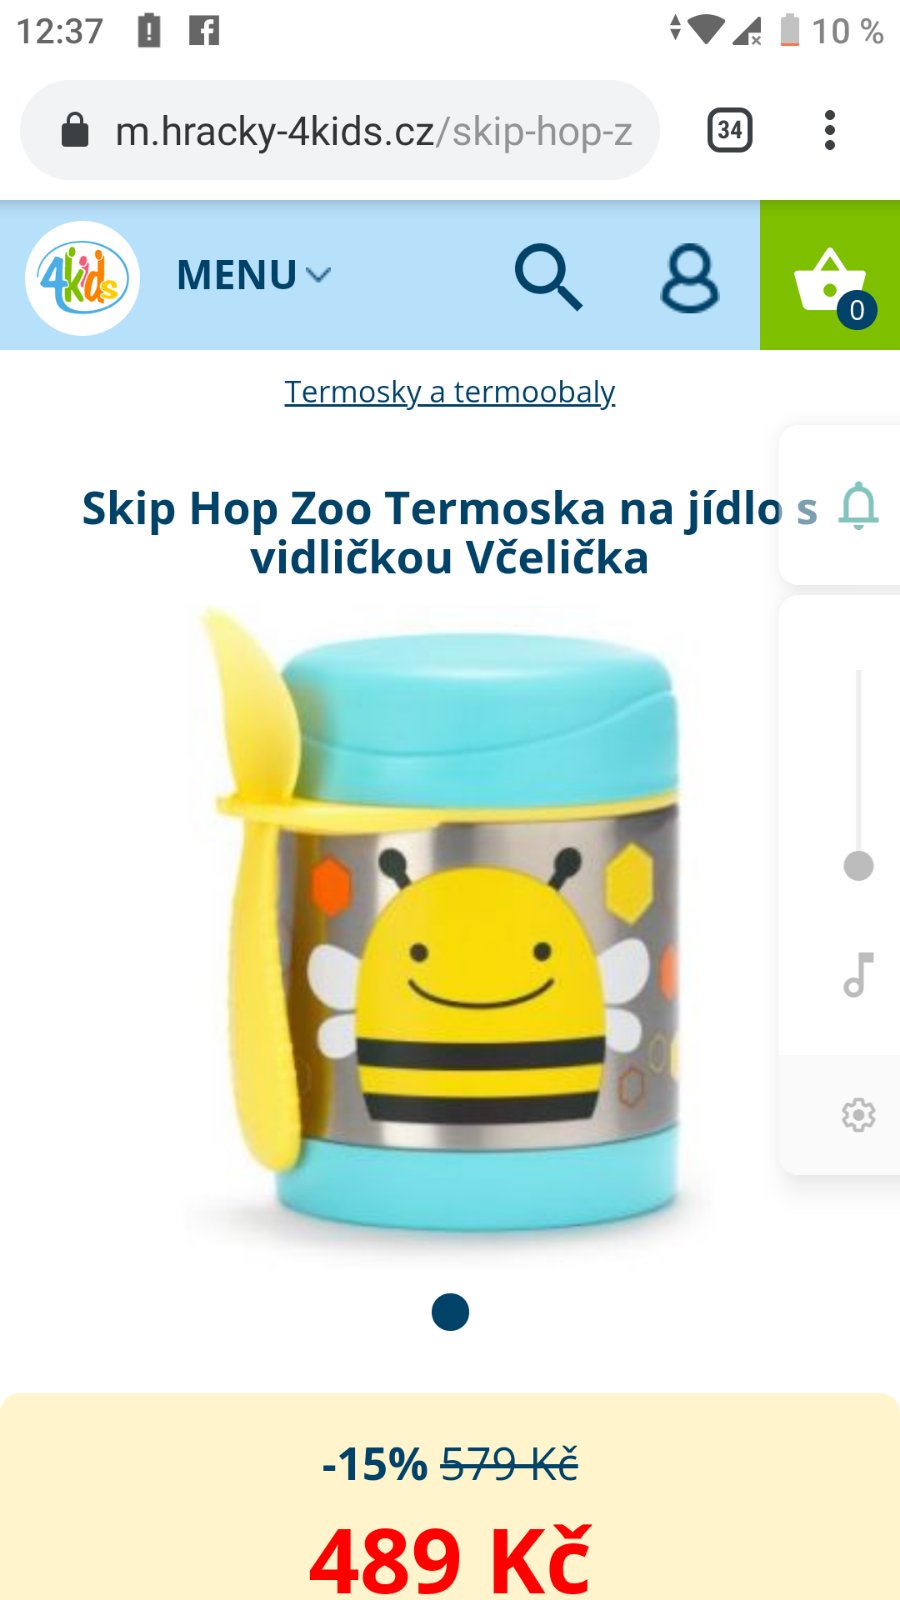Tap the 489 Kč price
The image size is (900, 1600).
450,1560
